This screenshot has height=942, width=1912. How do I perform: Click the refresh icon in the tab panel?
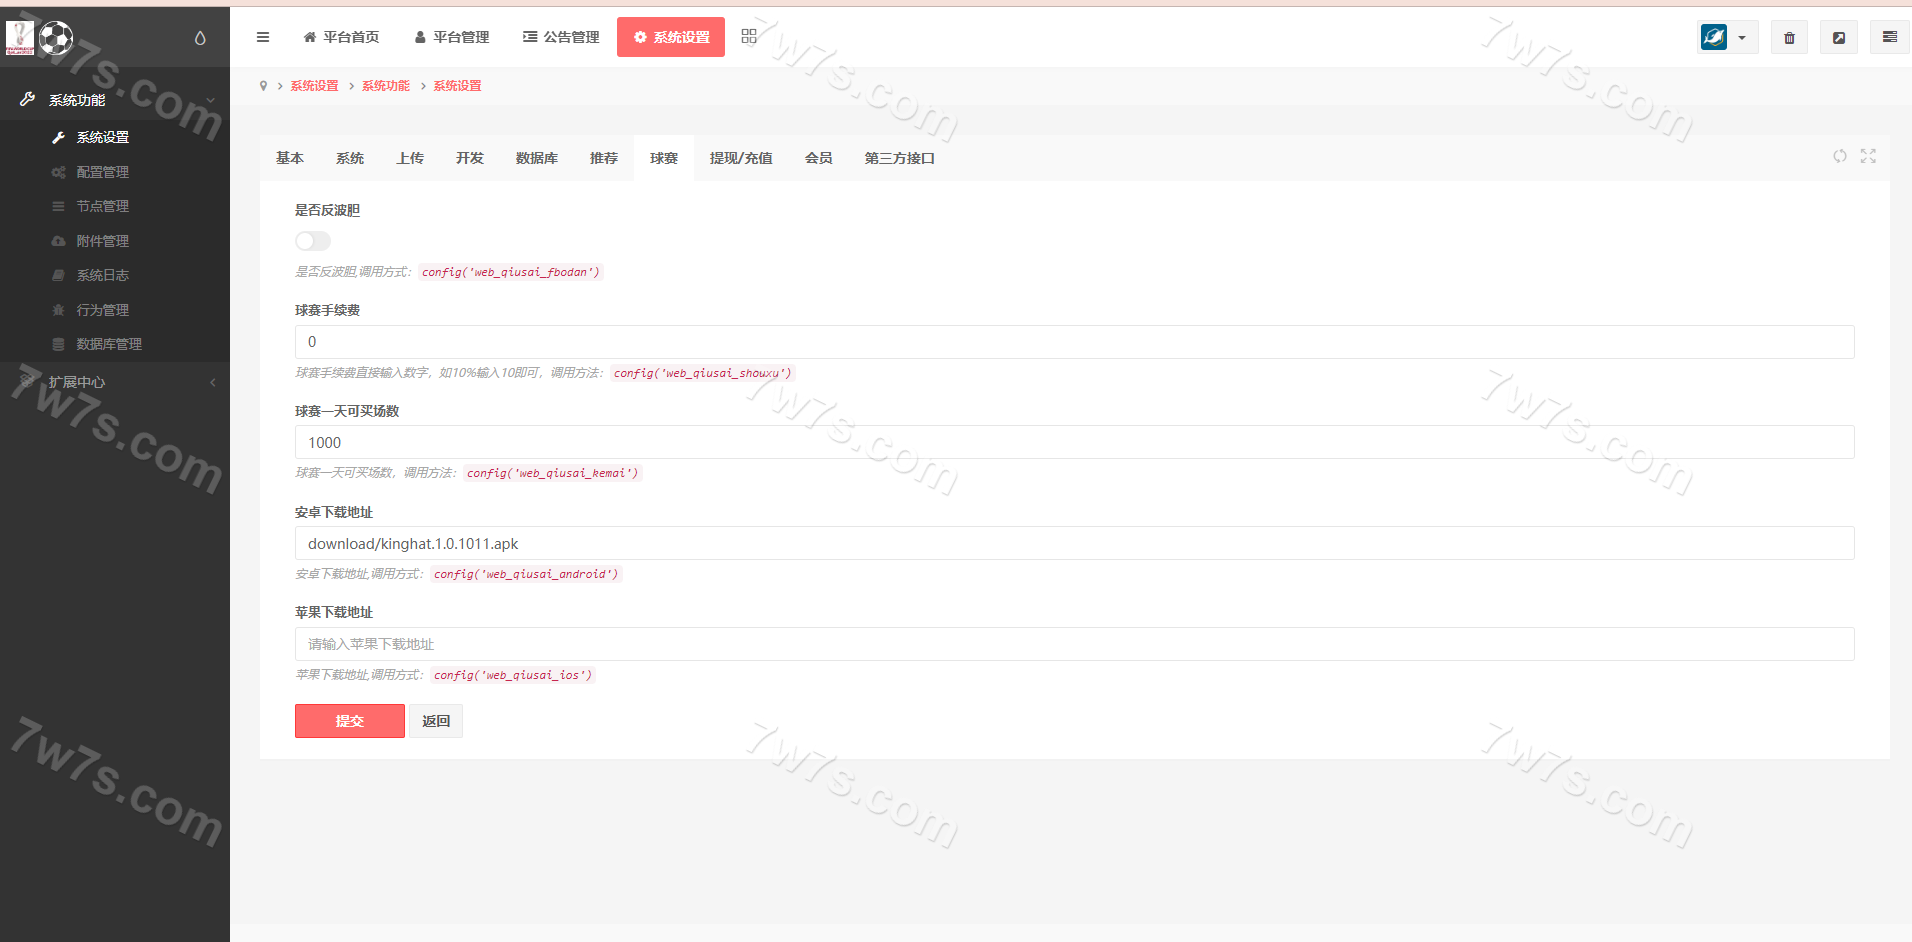pos(1839,157)
